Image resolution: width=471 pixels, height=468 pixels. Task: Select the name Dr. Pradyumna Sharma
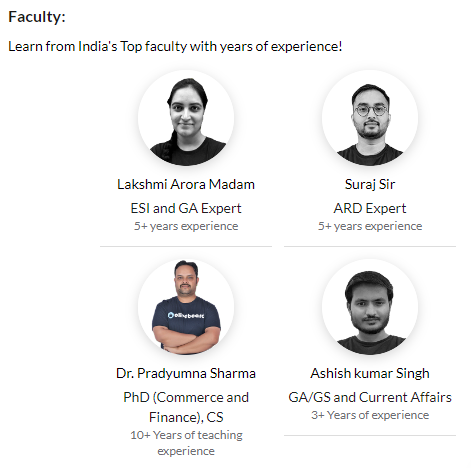point(186,373)
